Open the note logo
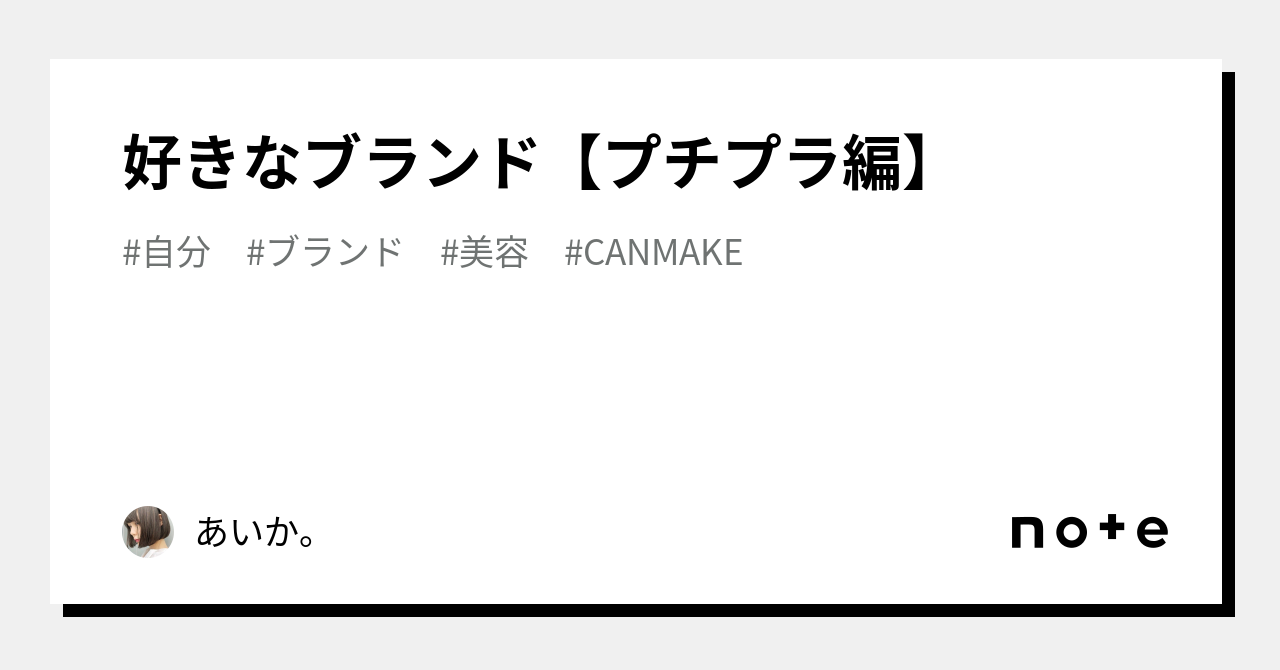The image size is (1280, 670). click(1089, 531)
